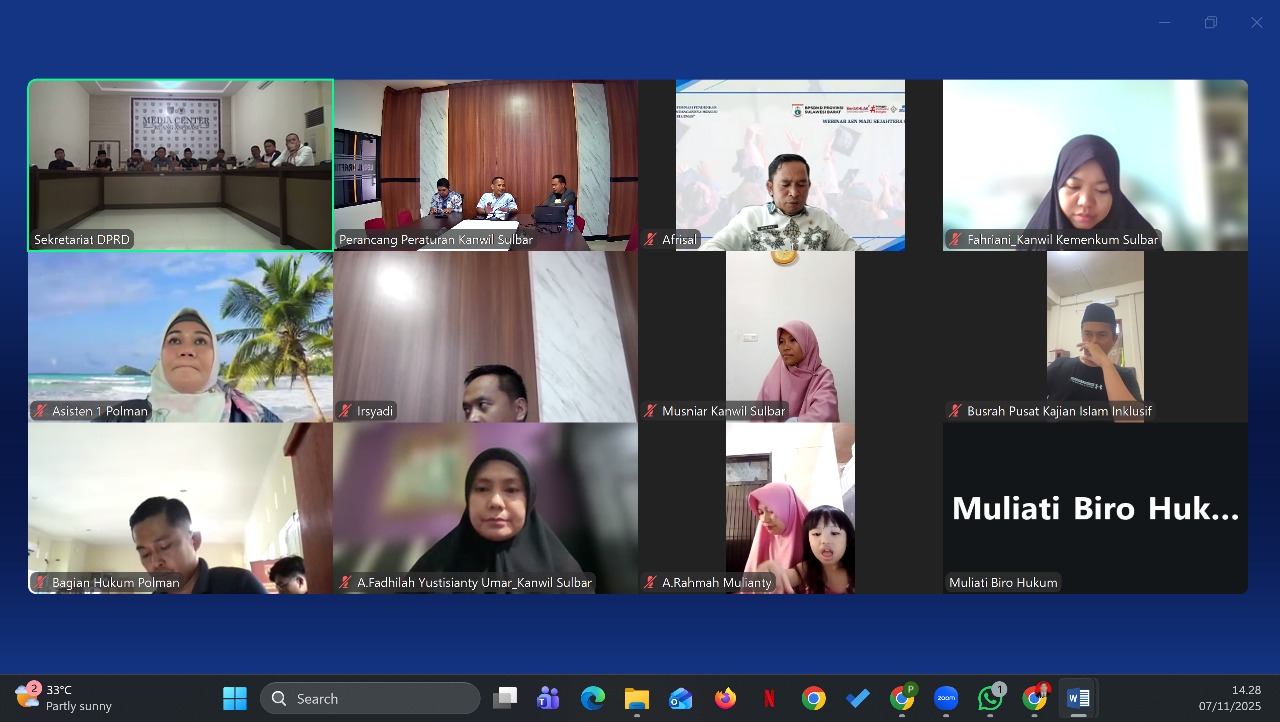The height and width of the screenshot is (722, 1280).
Task: Open the Windows Start menu
Action: tap(235, 699)
